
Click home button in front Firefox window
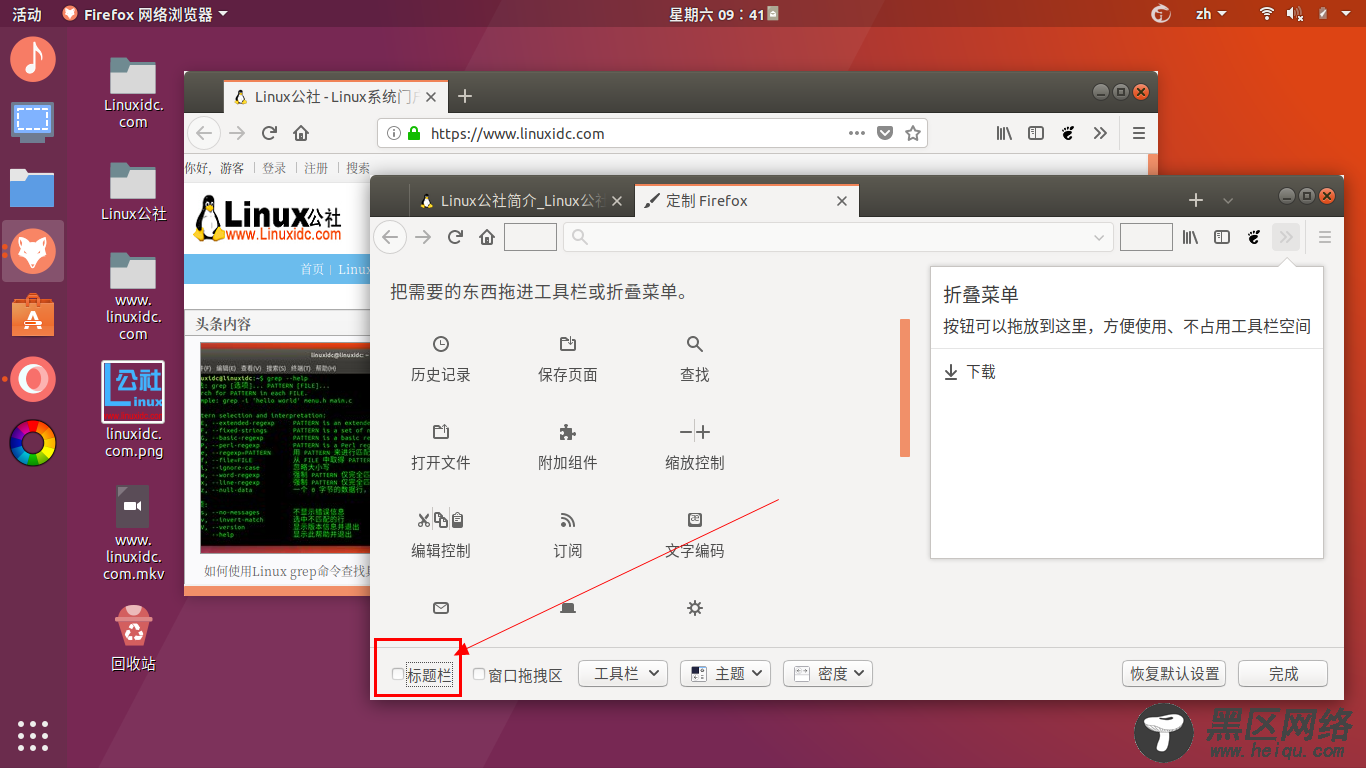(487, 237)
